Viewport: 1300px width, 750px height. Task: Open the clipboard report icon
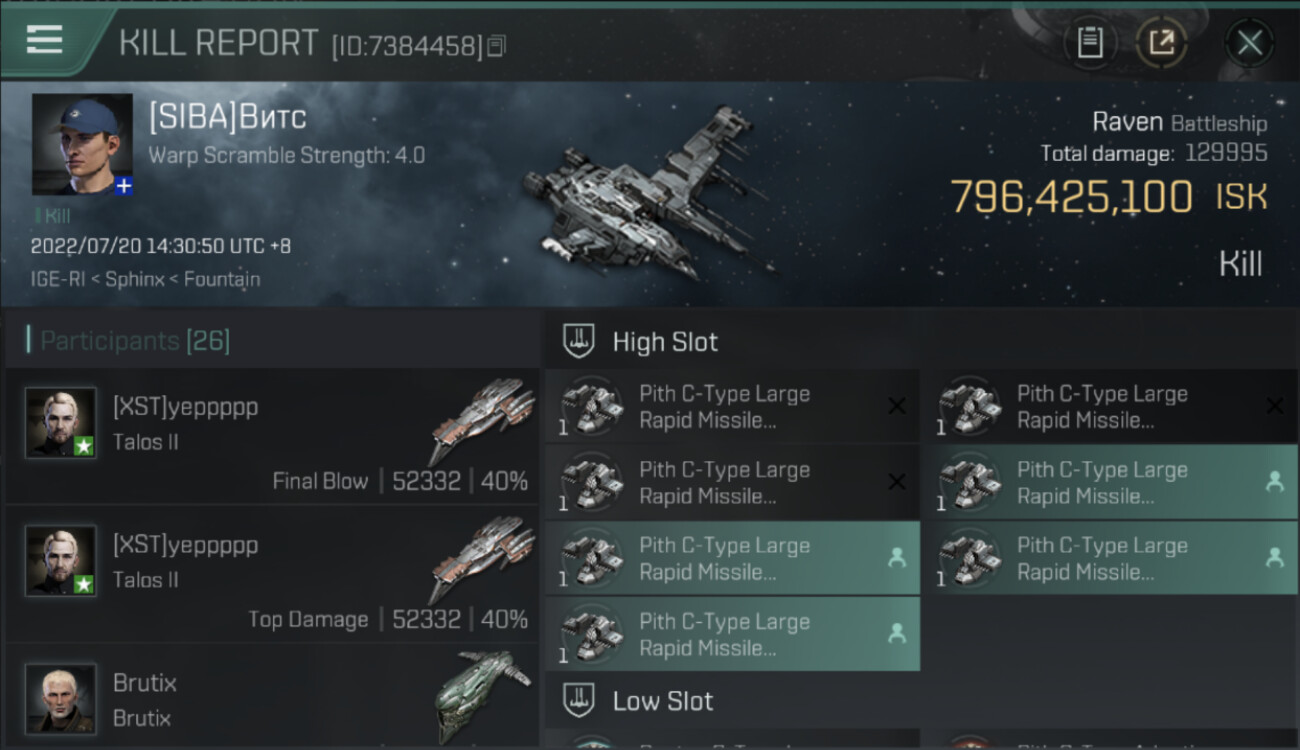pos(1090,43)
